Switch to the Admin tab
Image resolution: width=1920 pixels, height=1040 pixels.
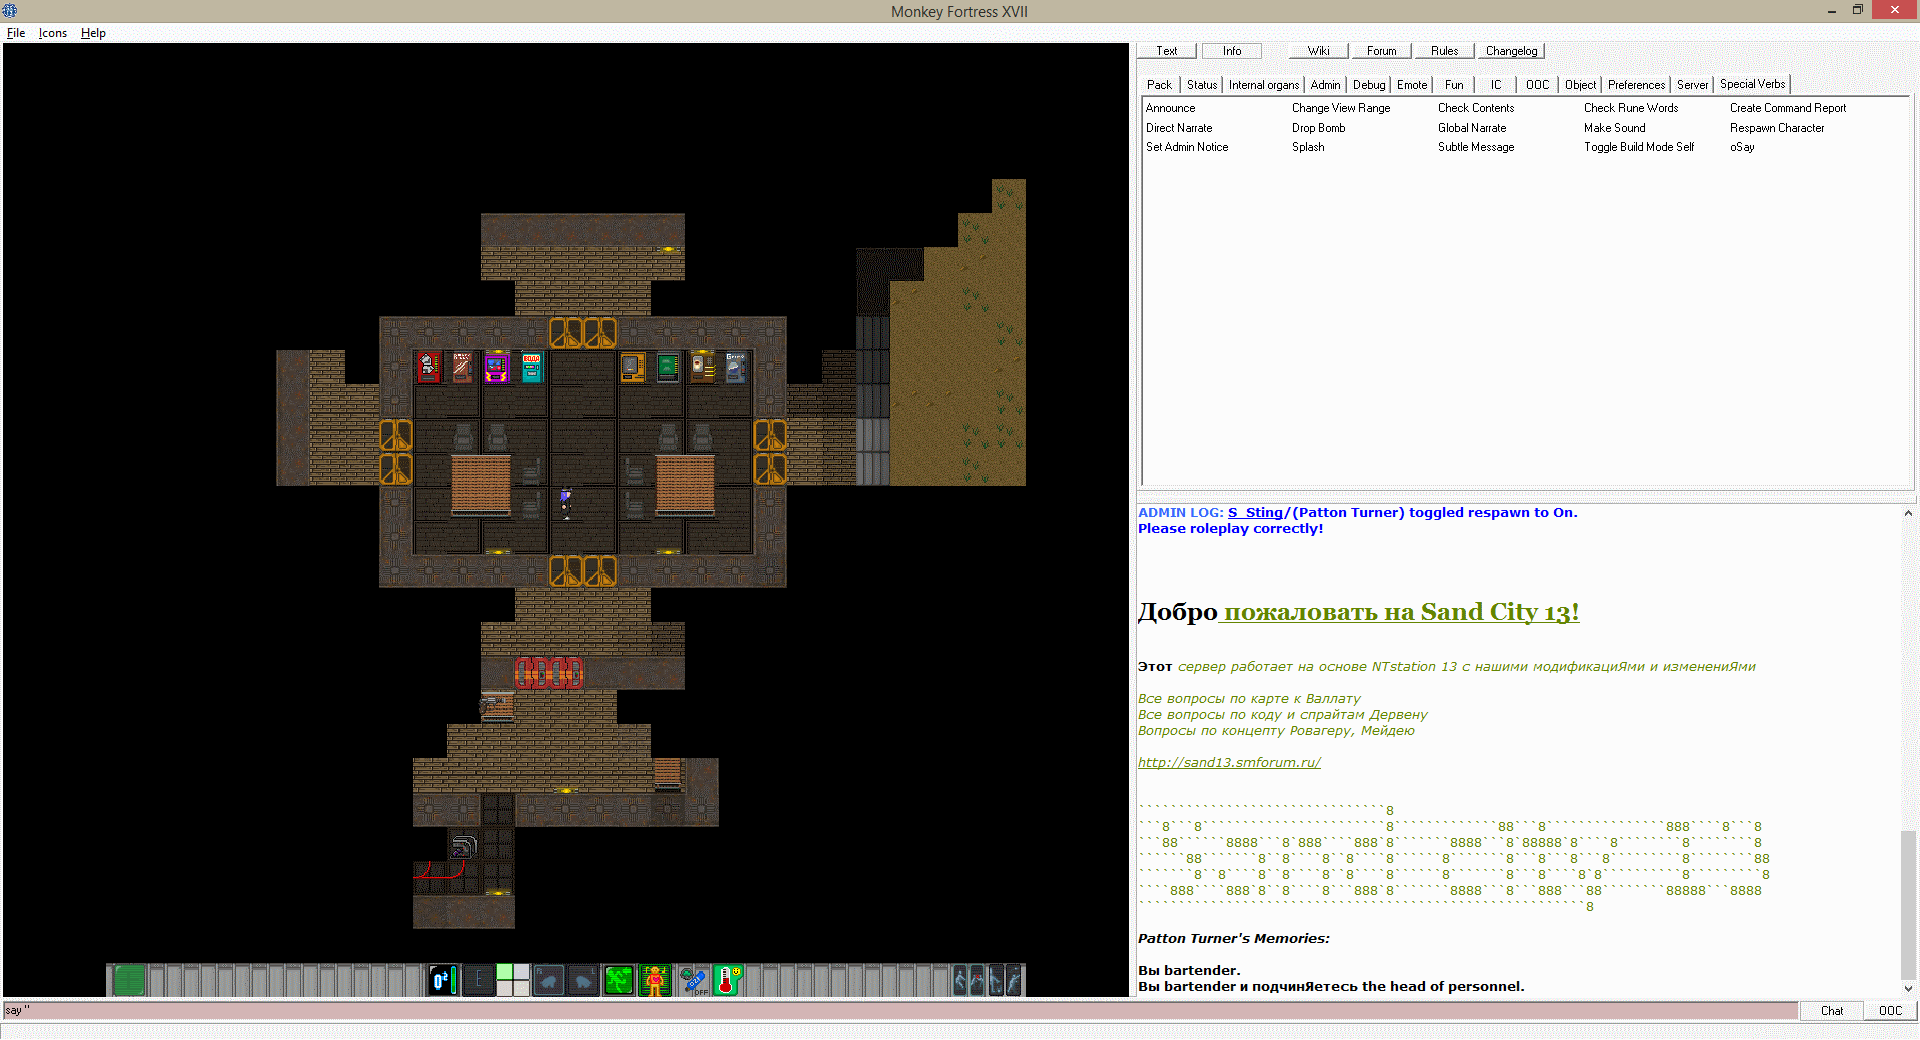coord(1325,85)
